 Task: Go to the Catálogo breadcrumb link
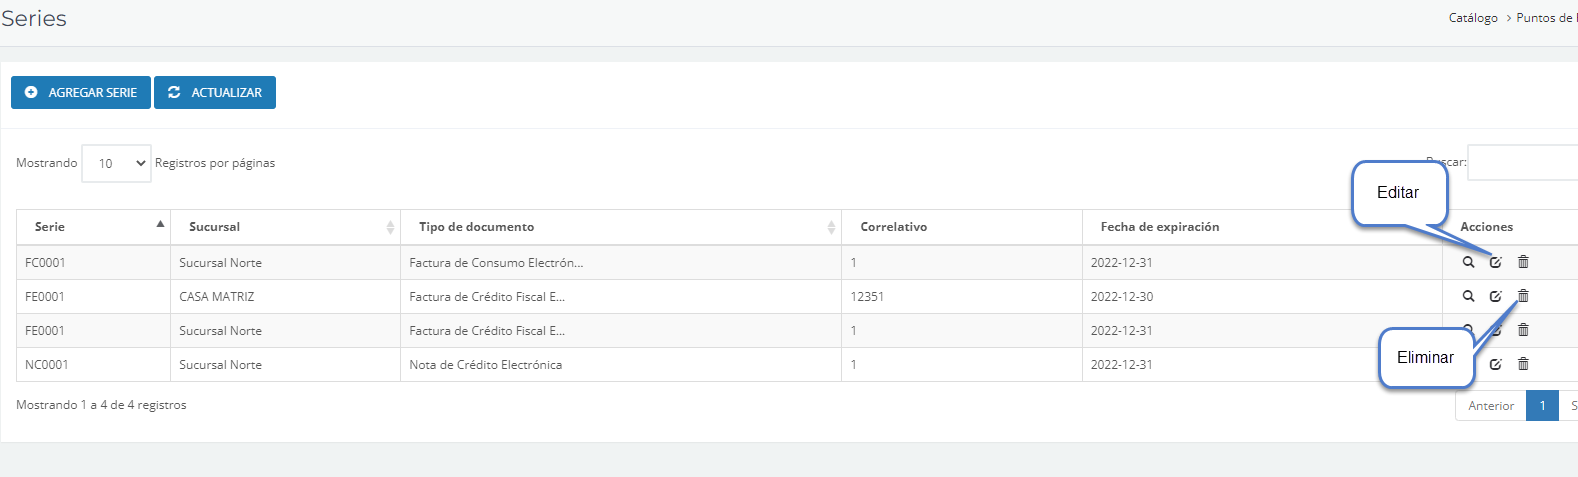(x=1473, y=18)
